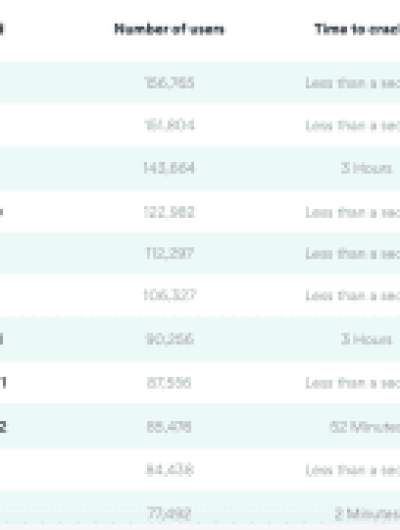Click the 3 Hours cell in the seventh row
Viewport: 400px width, 530px height.
[367, 339]
